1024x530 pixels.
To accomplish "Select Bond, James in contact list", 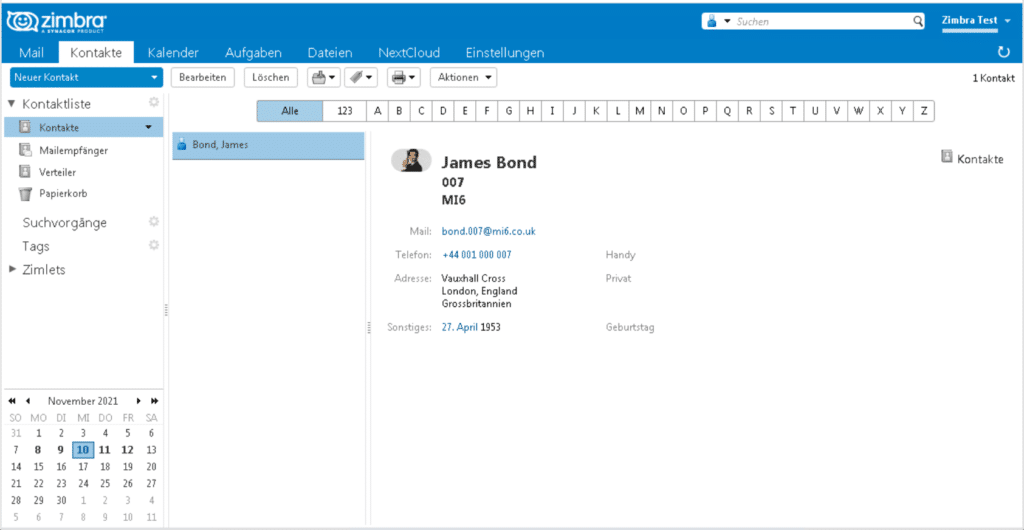I will tap(268, 146).
